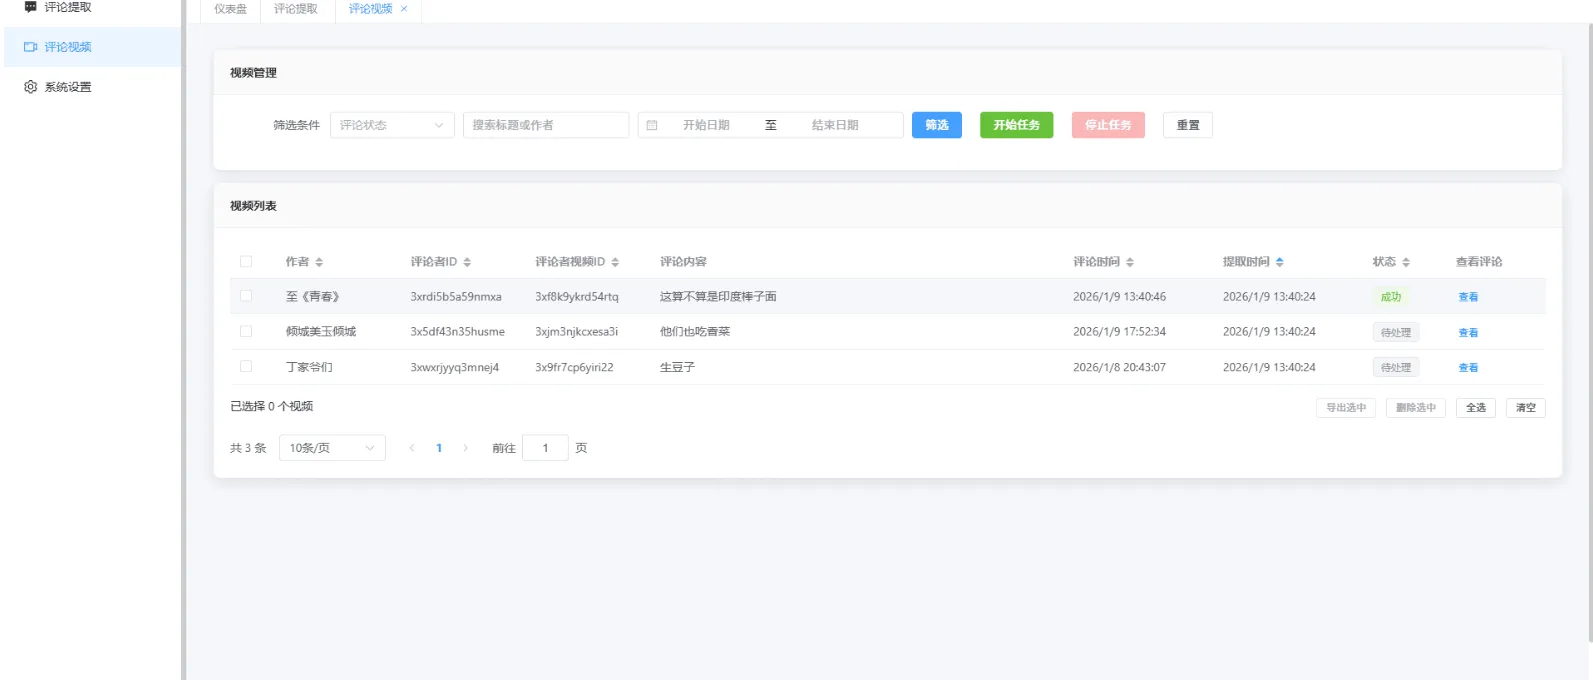Sort by 作者 column arrows
1593x680 pixels.
click(319, 262)
